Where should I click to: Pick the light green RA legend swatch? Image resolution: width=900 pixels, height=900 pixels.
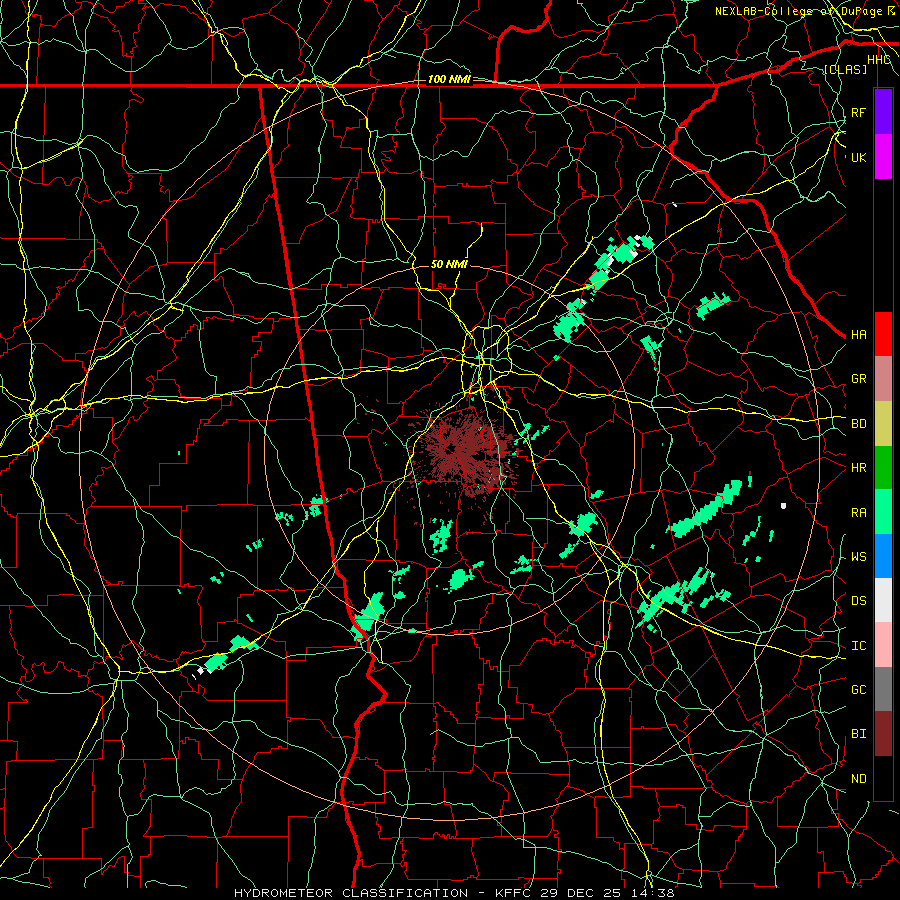883,512
